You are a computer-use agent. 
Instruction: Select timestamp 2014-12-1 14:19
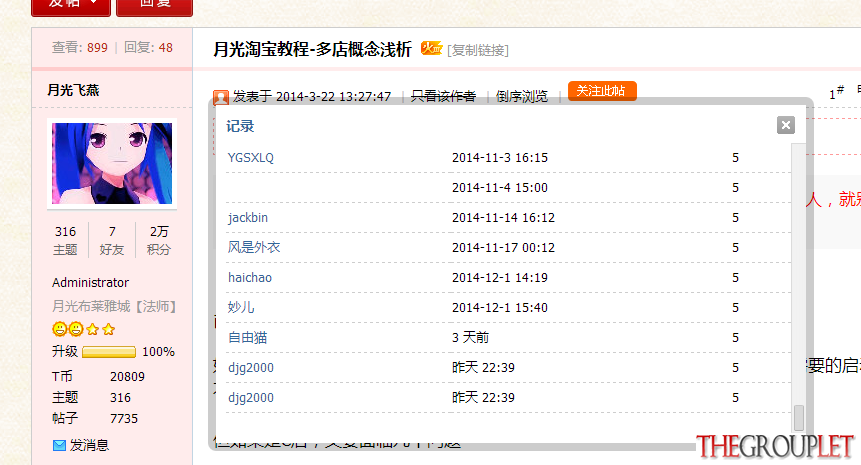coord(500,277)
